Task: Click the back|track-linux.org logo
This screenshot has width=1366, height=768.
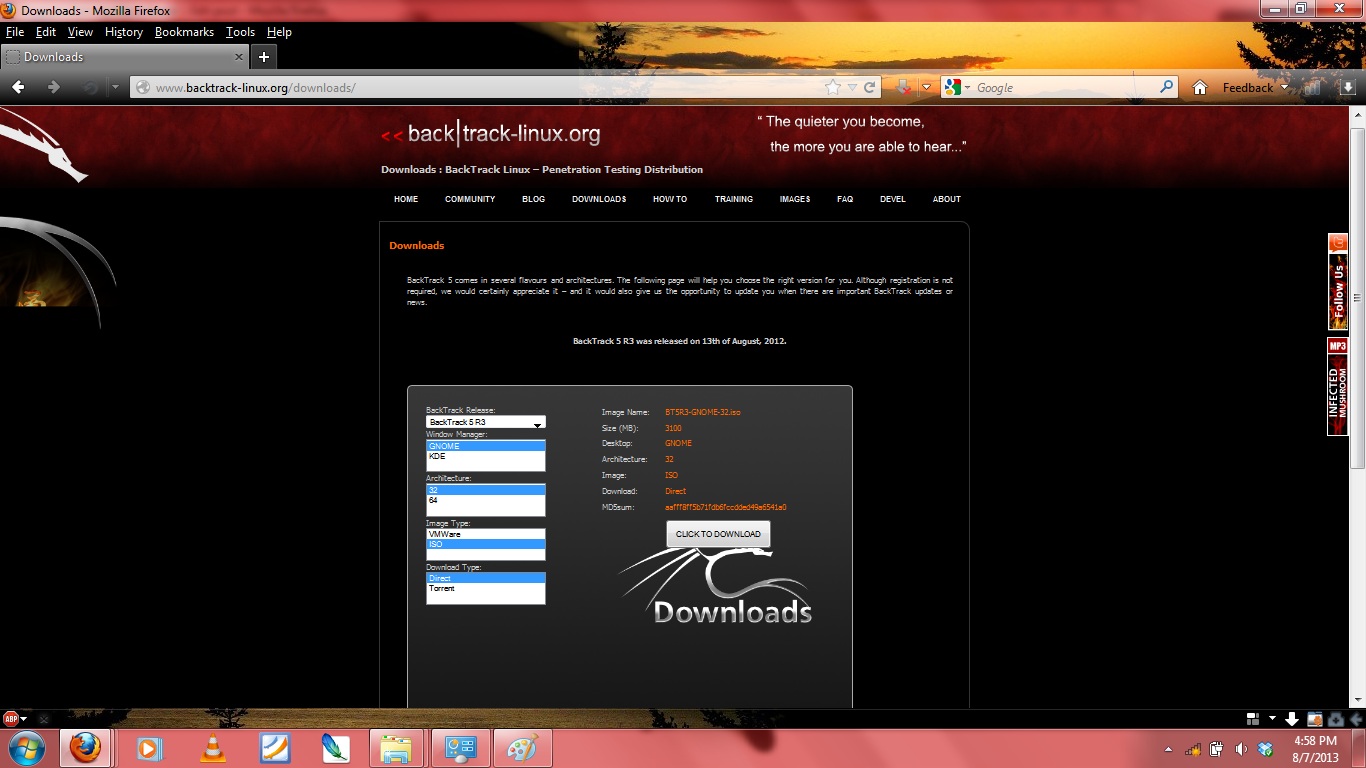Action: click(491, 134)
